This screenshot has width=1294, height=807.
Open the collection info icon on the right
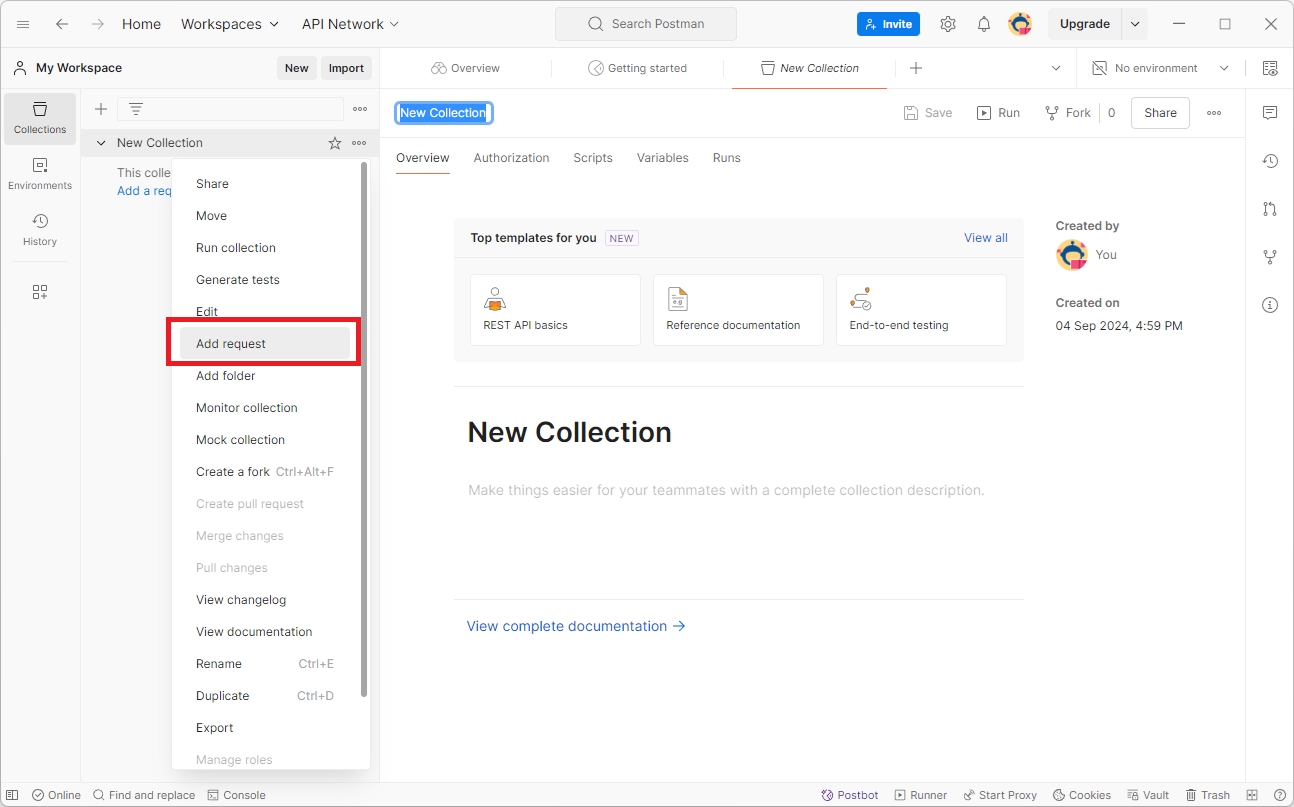1270,305
